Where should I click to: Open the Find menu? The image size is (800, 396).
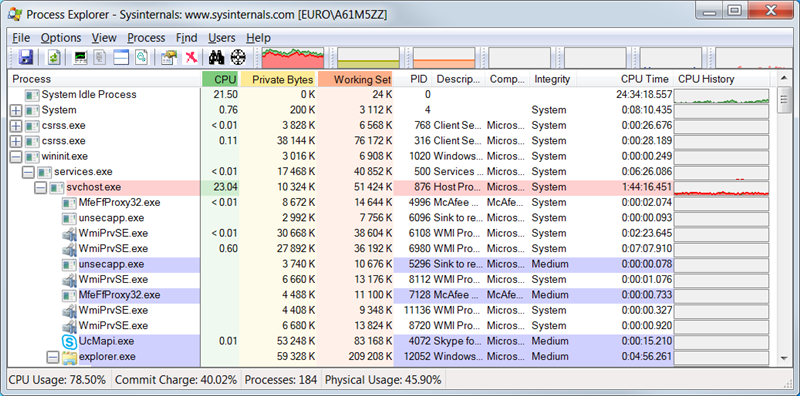[x=187, y=38]
